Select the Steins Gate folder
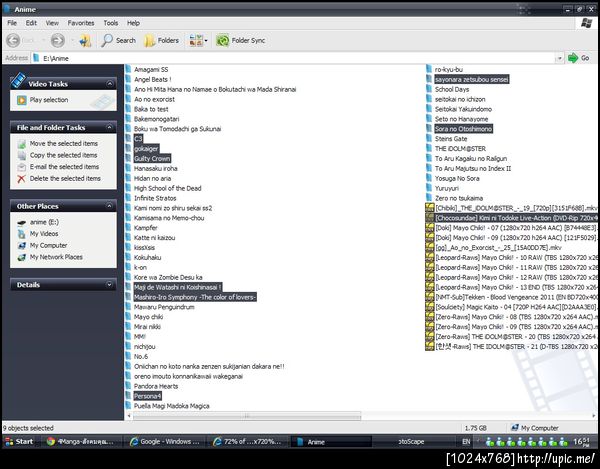 pyautogui.click(x=450, y=138)
